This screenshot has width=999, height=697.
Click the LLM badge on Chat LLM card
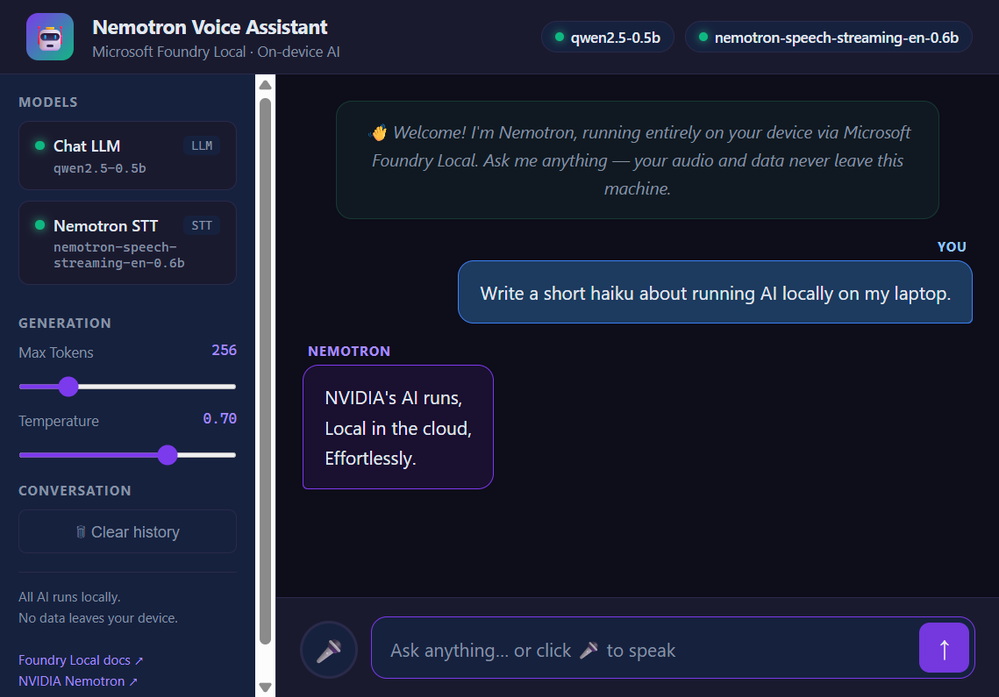click(202, 146)
